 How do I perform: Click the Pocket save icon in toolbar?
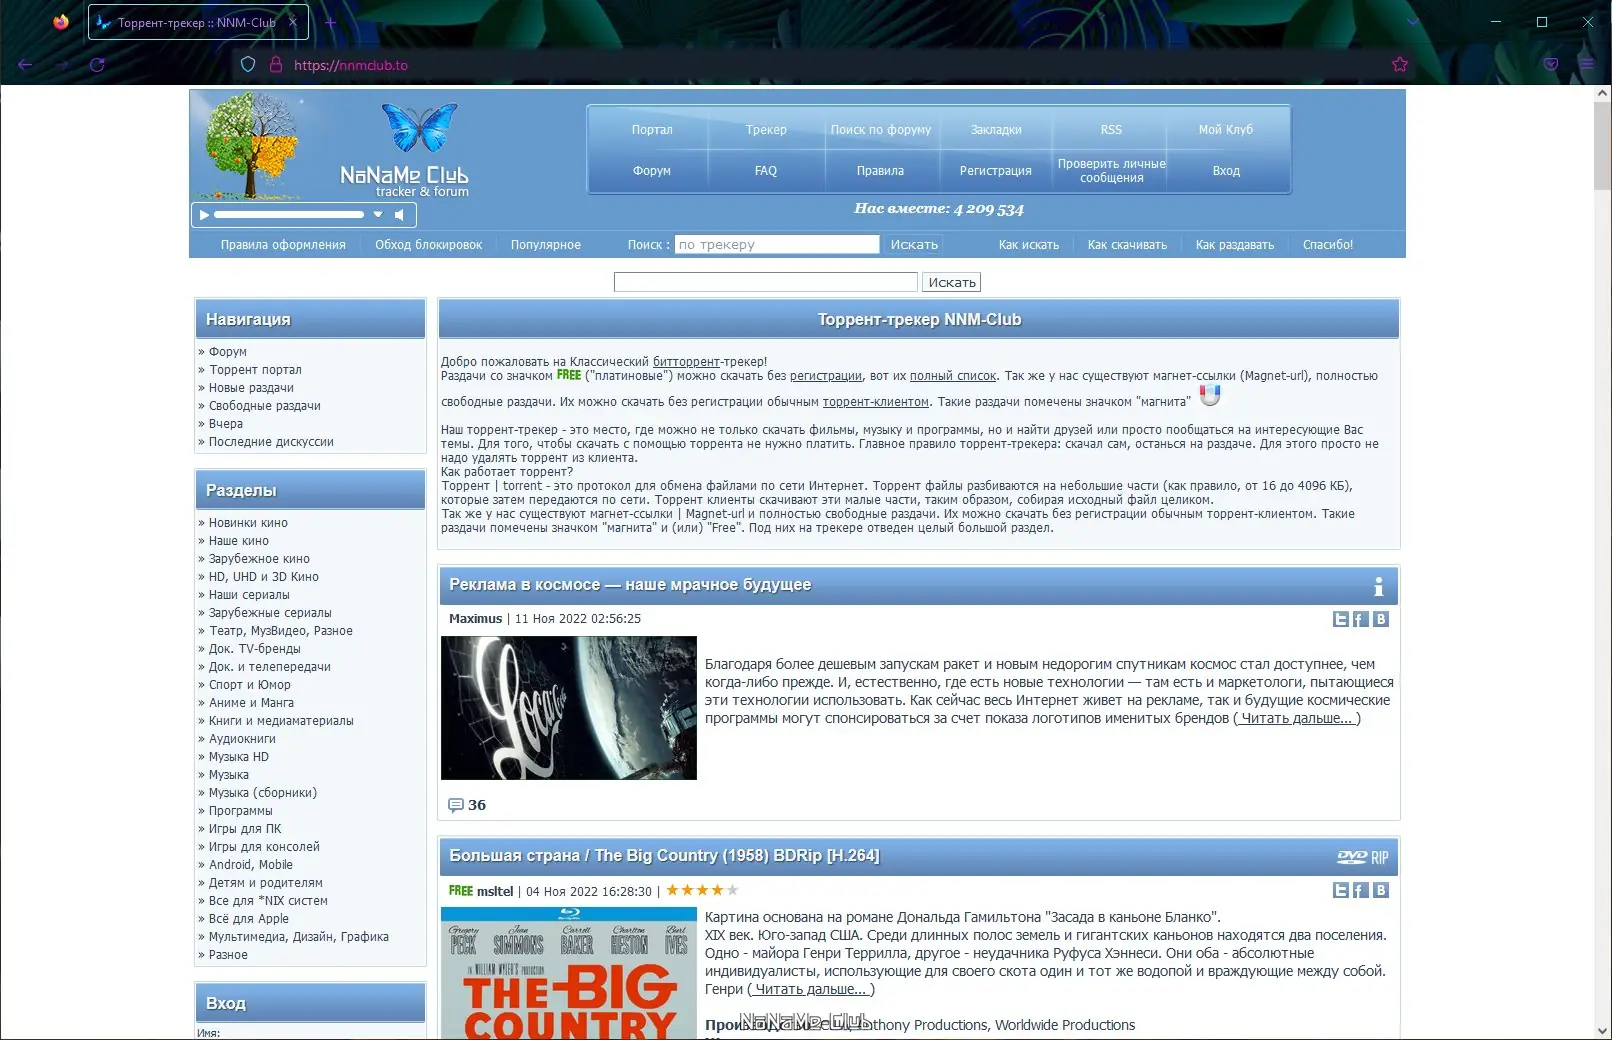coord(1551,64)
